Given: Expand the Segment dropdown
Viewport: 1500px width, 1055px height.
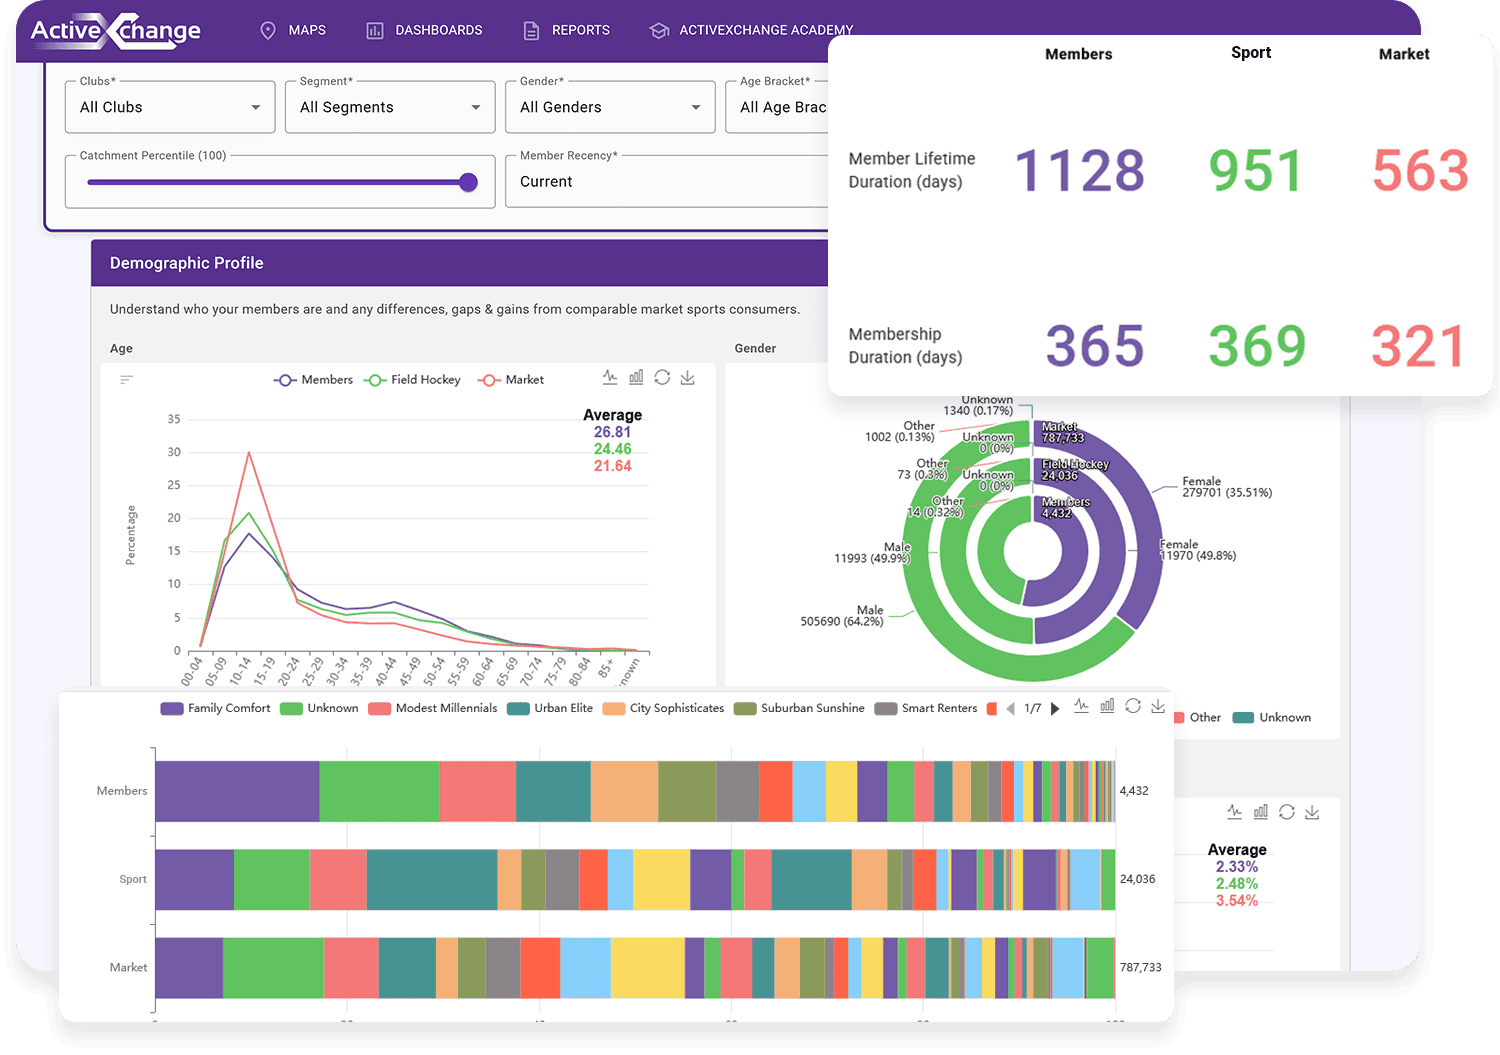Looking at the screenshot, I should [390, 107].
